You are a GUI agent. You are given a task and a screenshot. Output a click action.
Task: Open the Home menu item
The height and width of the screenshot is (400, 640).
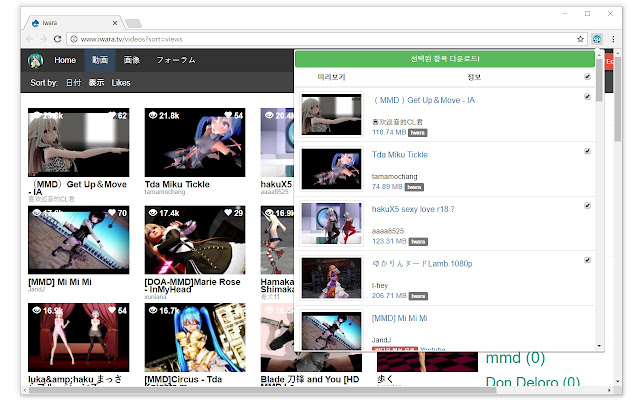click(65, 60)
